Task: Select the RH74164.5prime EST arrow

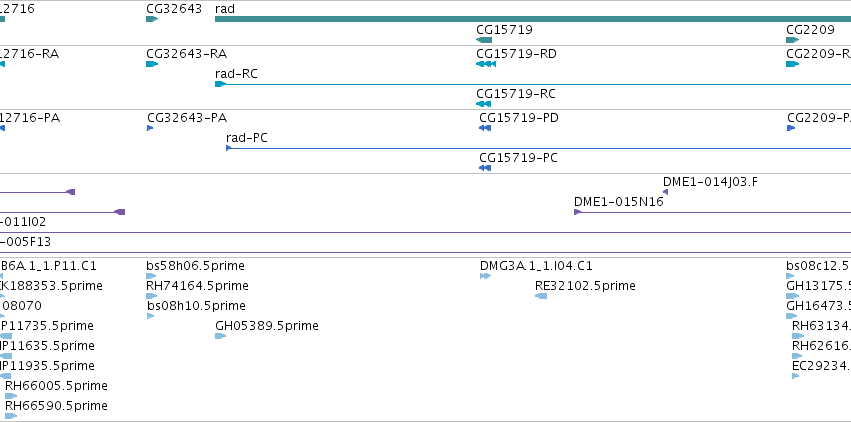Action: [151, 296]
